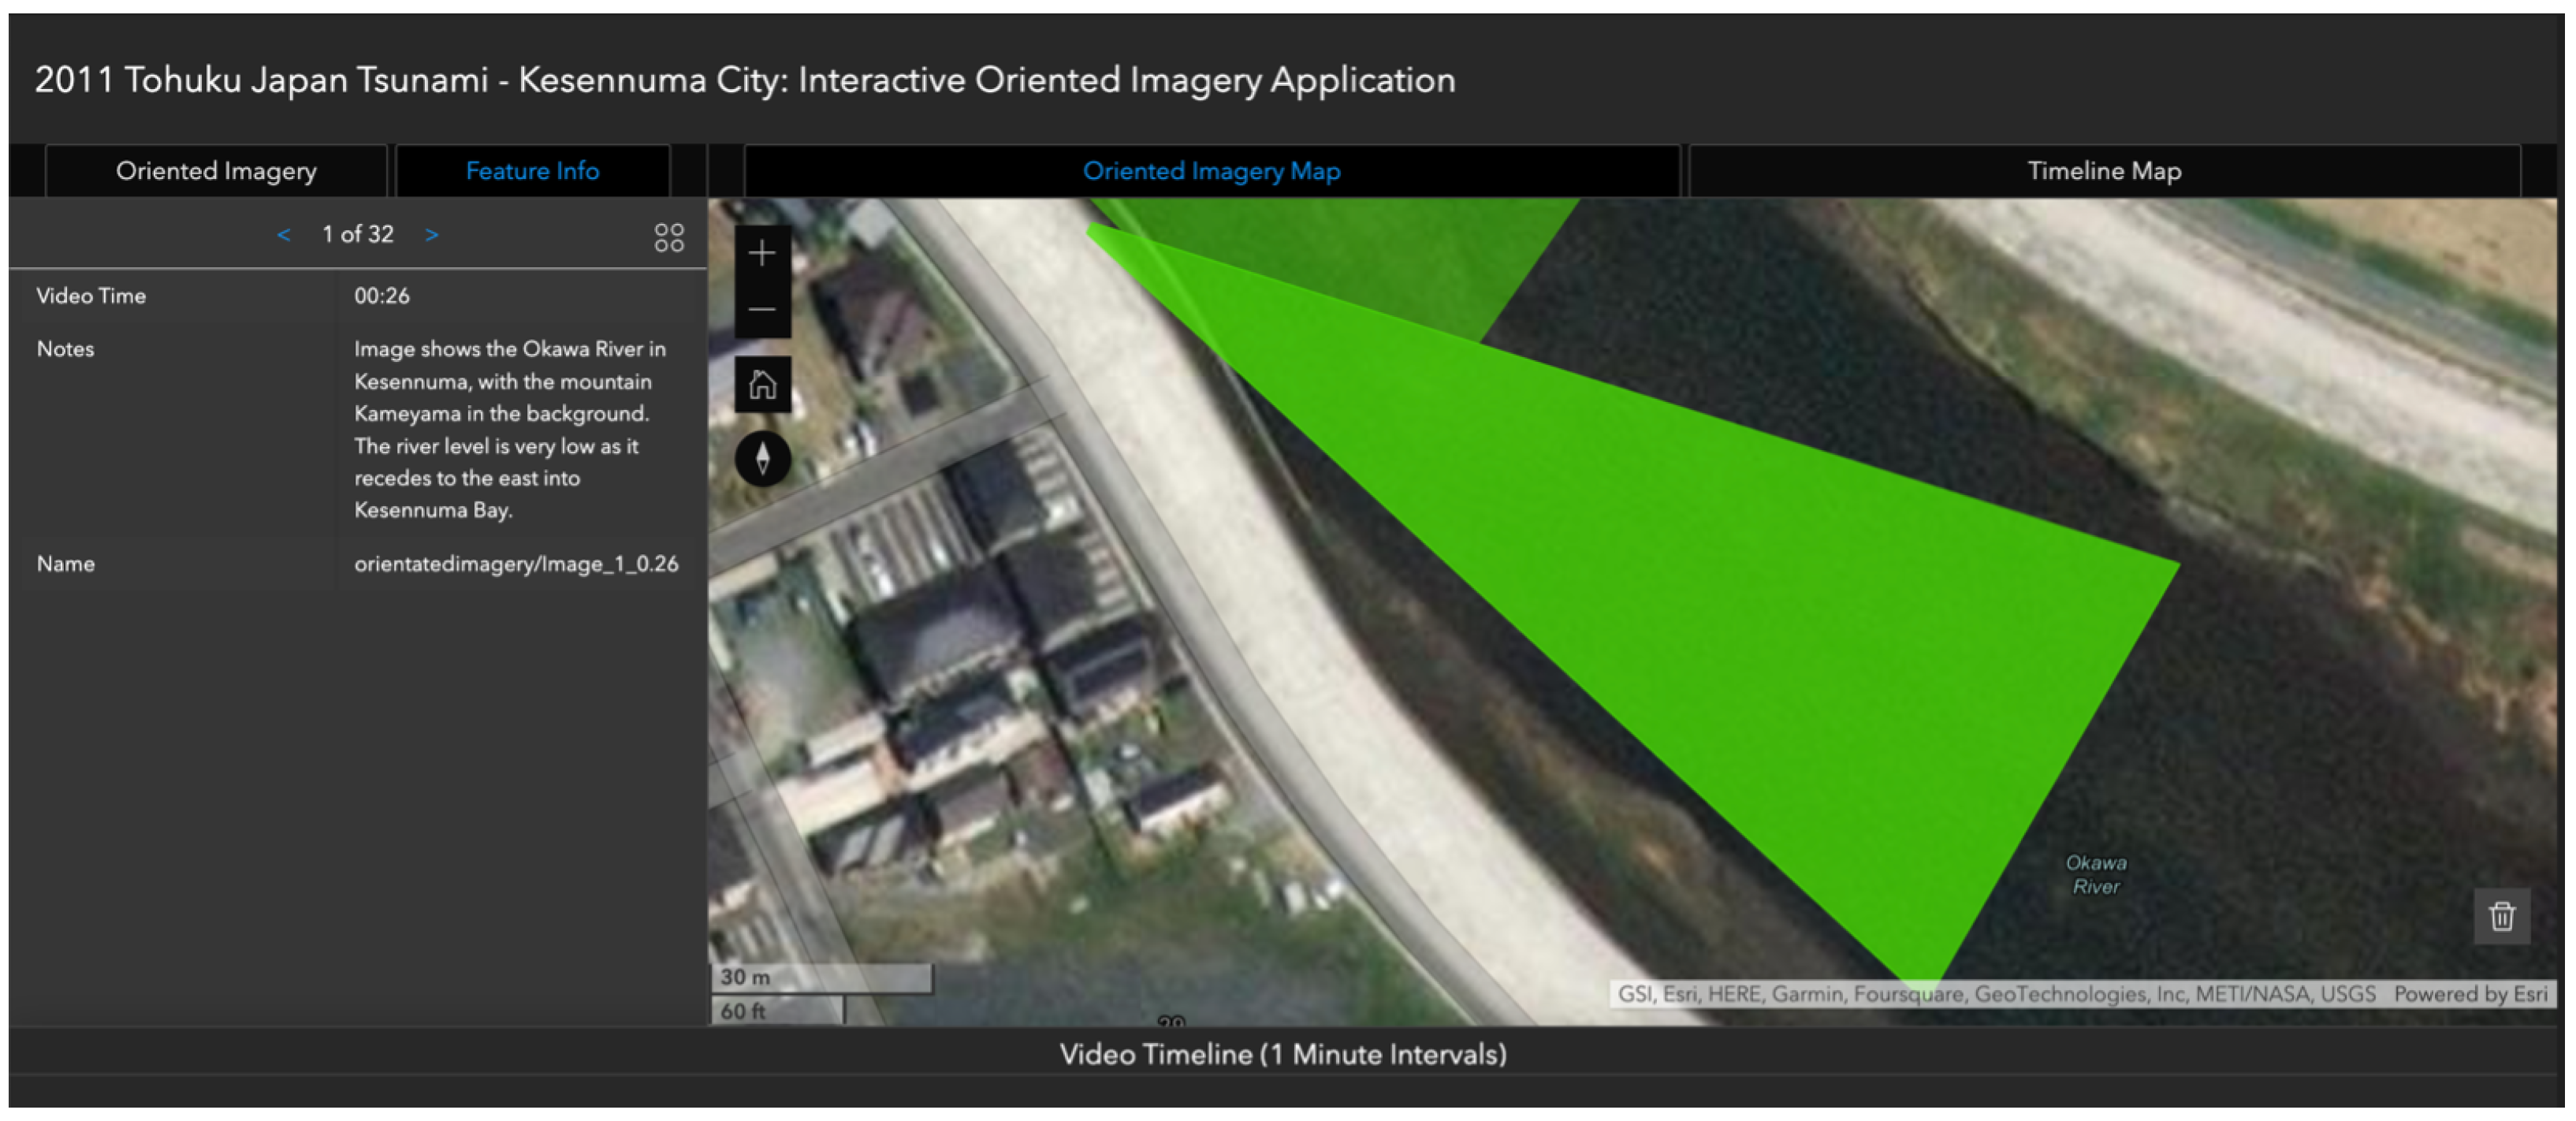The height and width of the screenshot is (1121, 2576).
Task: Click the Video Timeline header bar
Action: click(1283, 1053)
